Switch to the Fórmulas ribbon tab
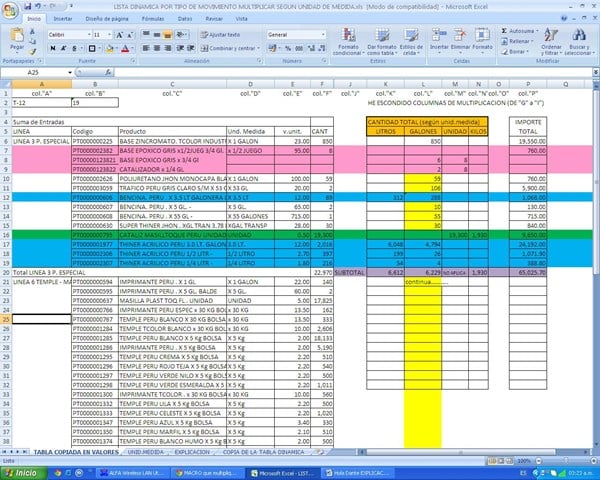Screen dimensions: 600x480 tap(153, 19)
